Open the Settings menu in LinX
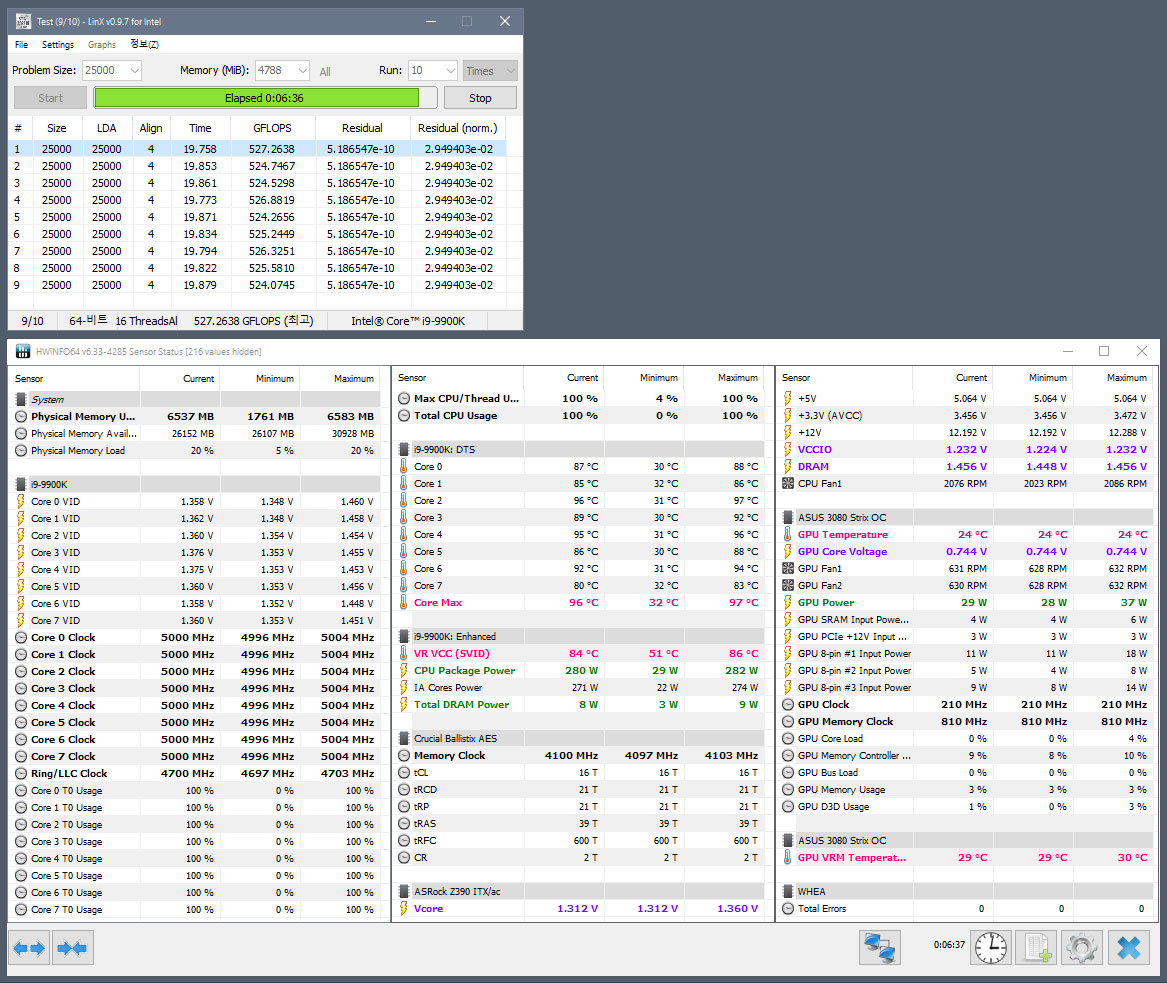The width and height of the screenshot is (1167, 983). pos(57,45)
